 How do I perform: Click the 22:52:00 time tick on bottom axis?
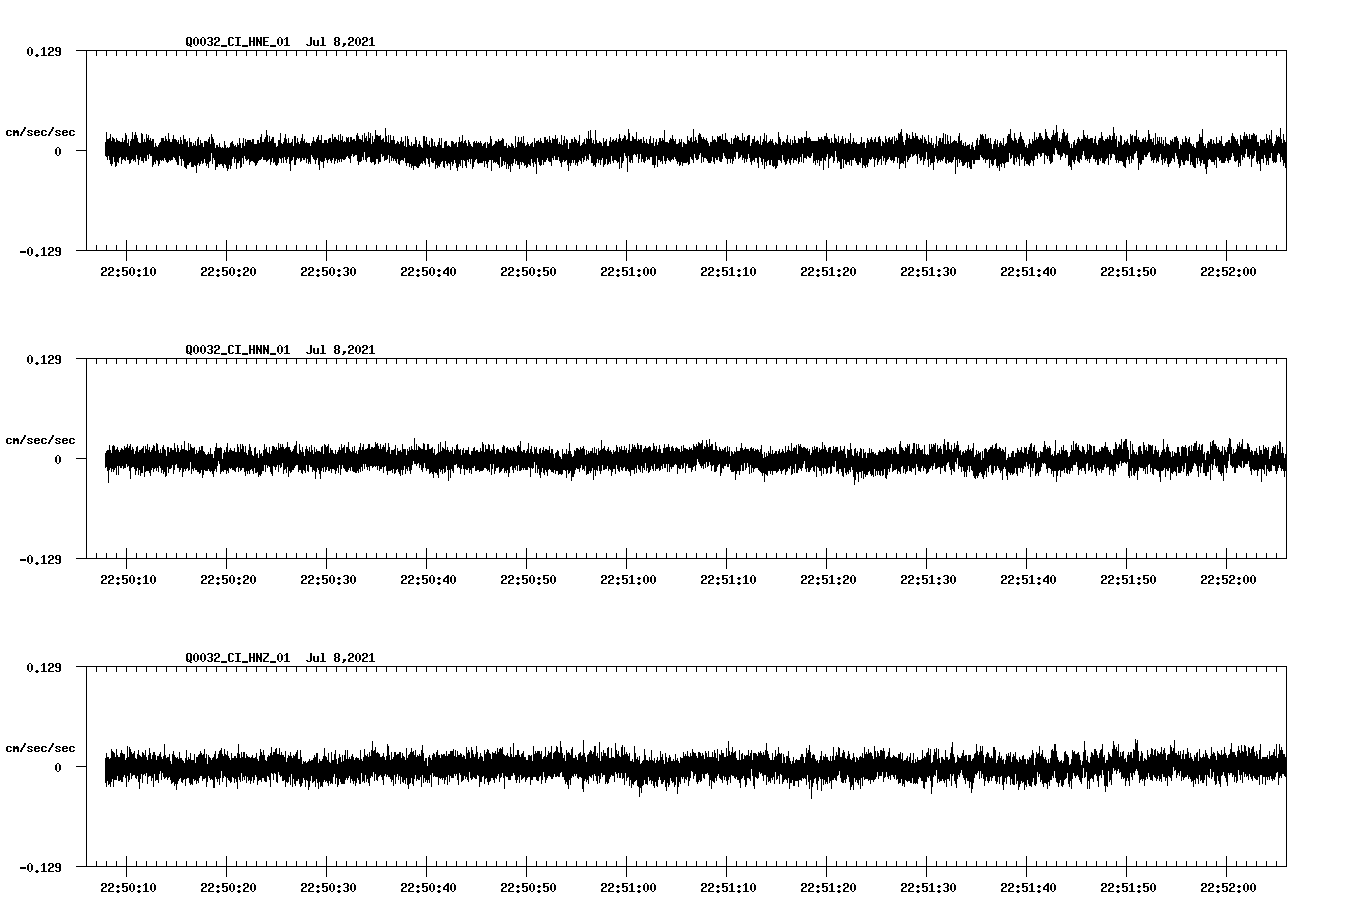tap(1226, 885)
